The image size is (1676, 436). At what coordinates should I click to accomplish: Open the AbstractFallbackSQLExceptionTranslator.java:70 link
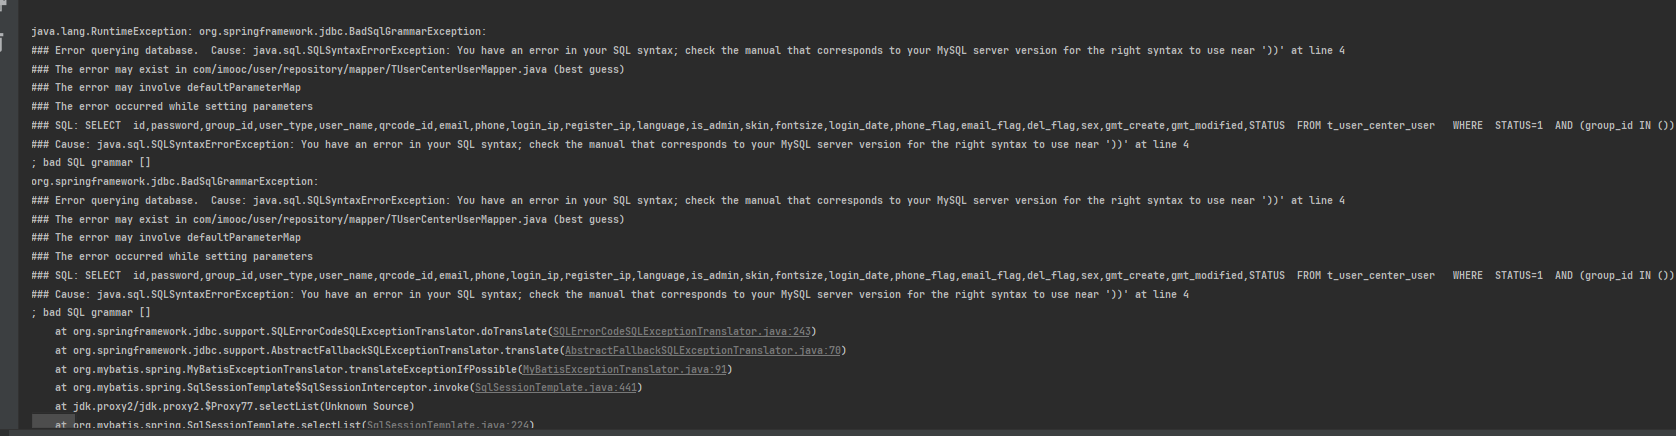[x=702, y=351]
